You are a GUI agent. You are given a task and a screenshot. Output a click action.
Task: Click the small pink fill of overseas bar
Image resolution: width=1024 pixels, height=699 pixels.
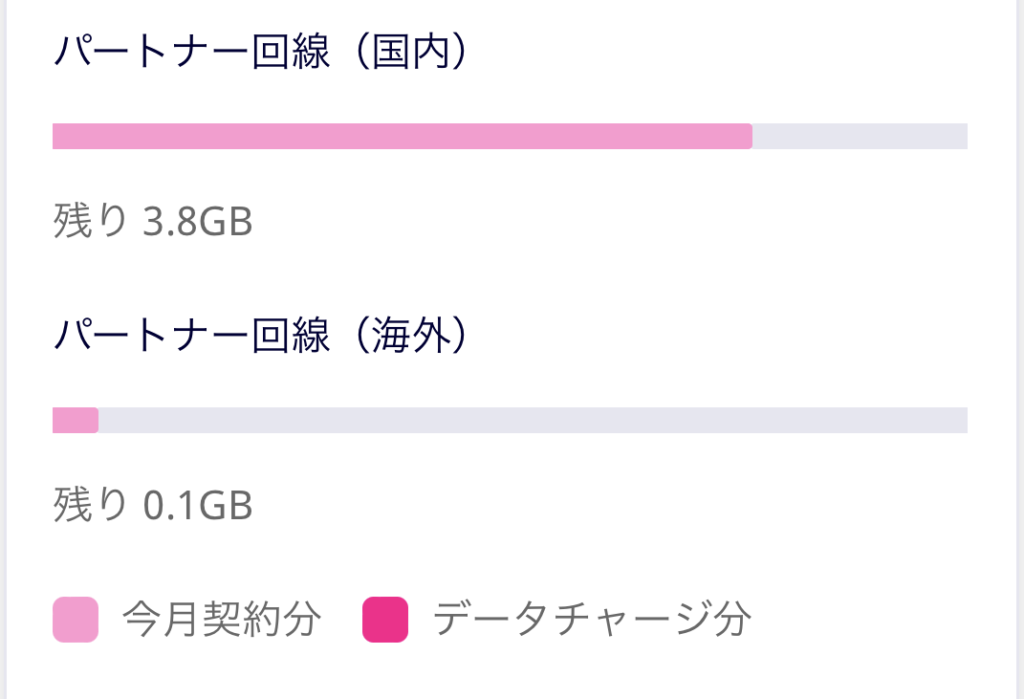75,420
